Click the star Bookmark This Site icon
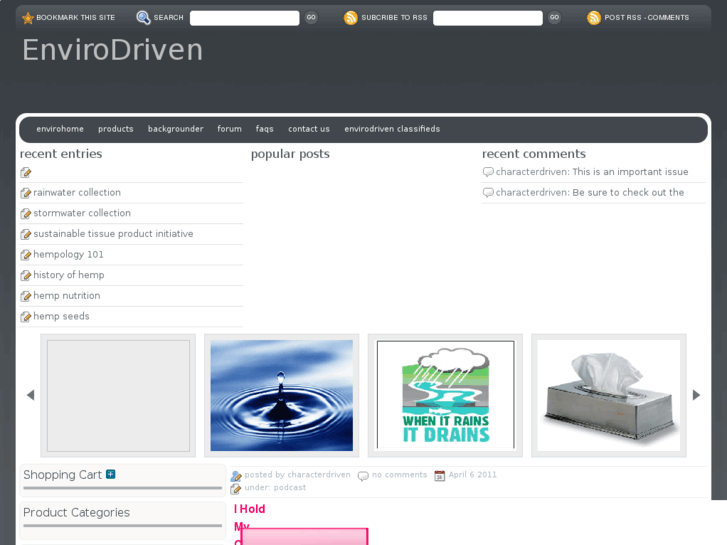The height and width of the screenshot is (545, 727). click(27, 18)
